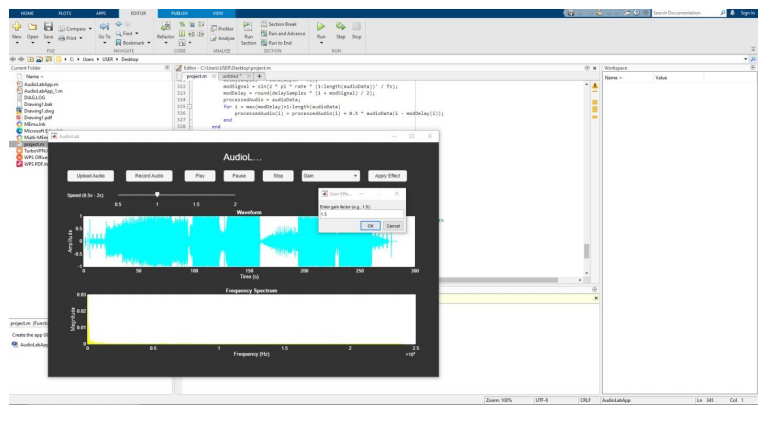767x445 pixels.
Task: Click the editor warning indicator triangle
Action: coord(595,86)
